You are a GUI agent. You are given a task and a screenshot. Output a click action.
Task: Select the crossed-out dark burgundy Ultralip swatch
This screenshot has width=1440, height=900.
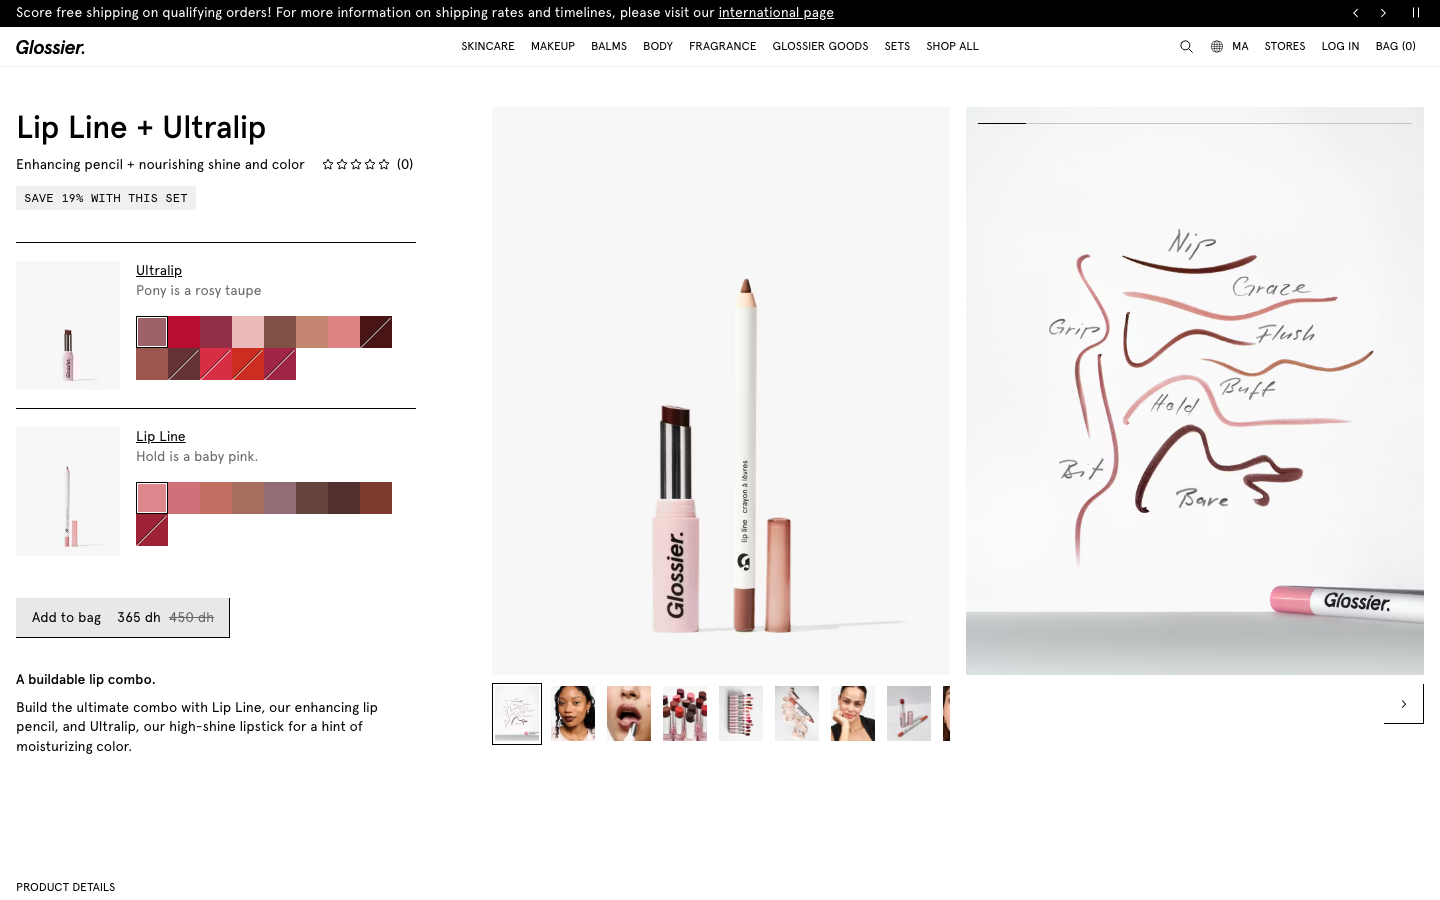376,332
